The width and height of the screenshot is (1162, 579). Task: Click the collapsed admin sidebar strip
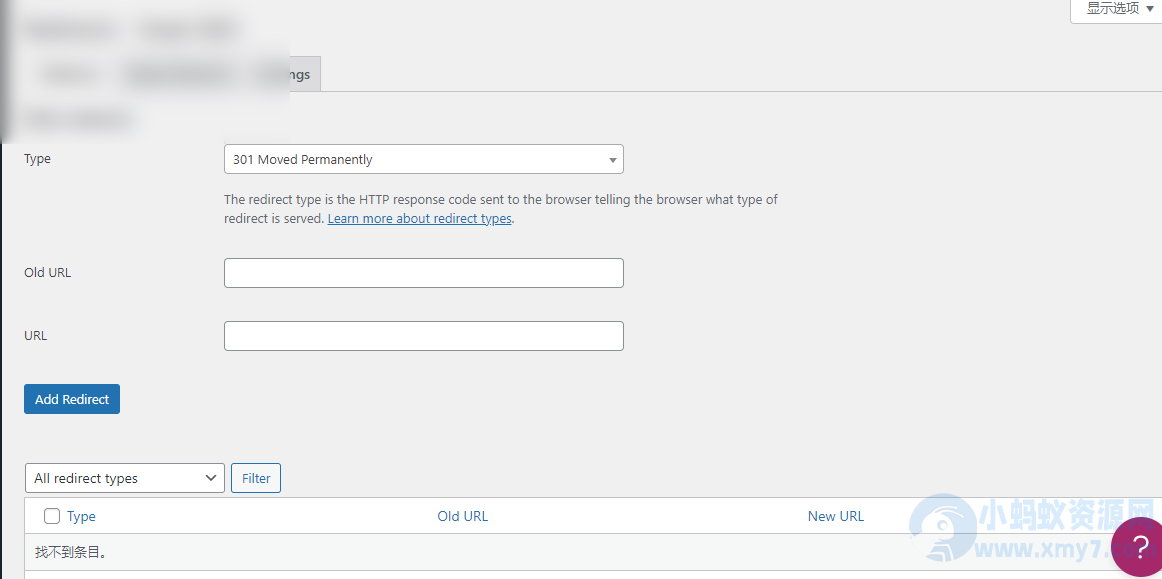tap(5, 70)
